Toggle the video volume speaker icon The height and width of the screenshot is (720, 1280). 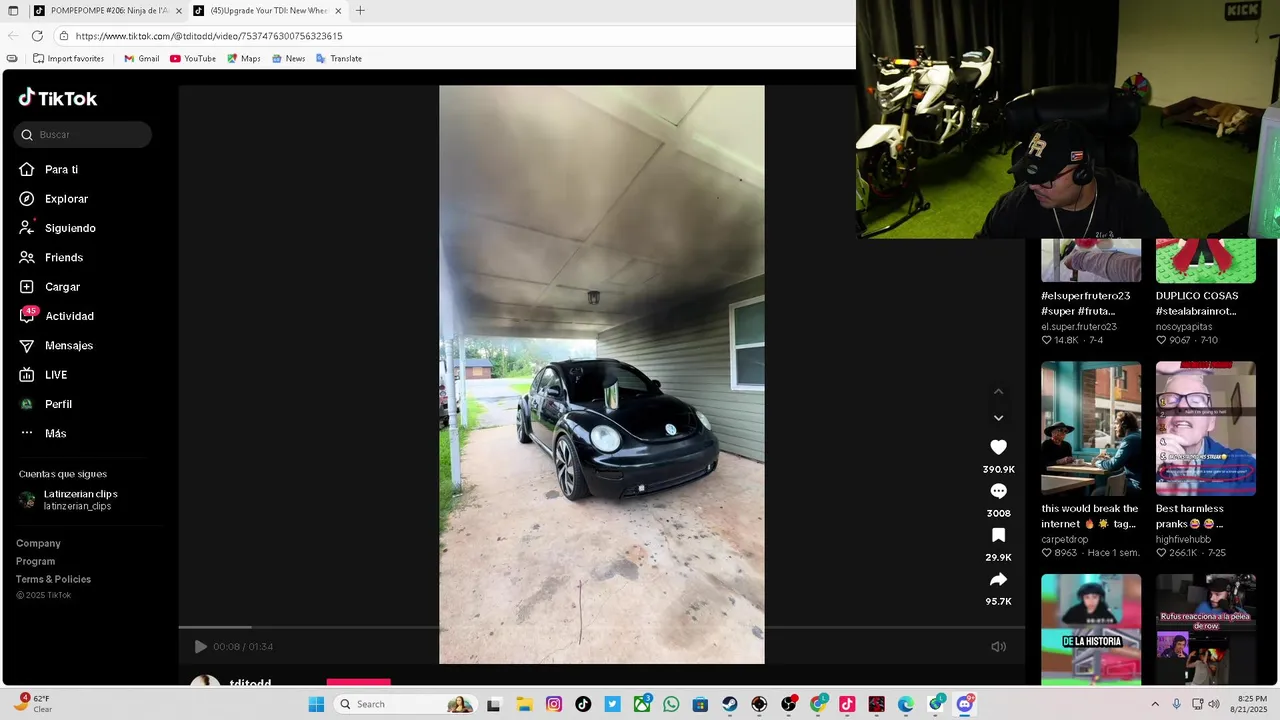point(998,647)
